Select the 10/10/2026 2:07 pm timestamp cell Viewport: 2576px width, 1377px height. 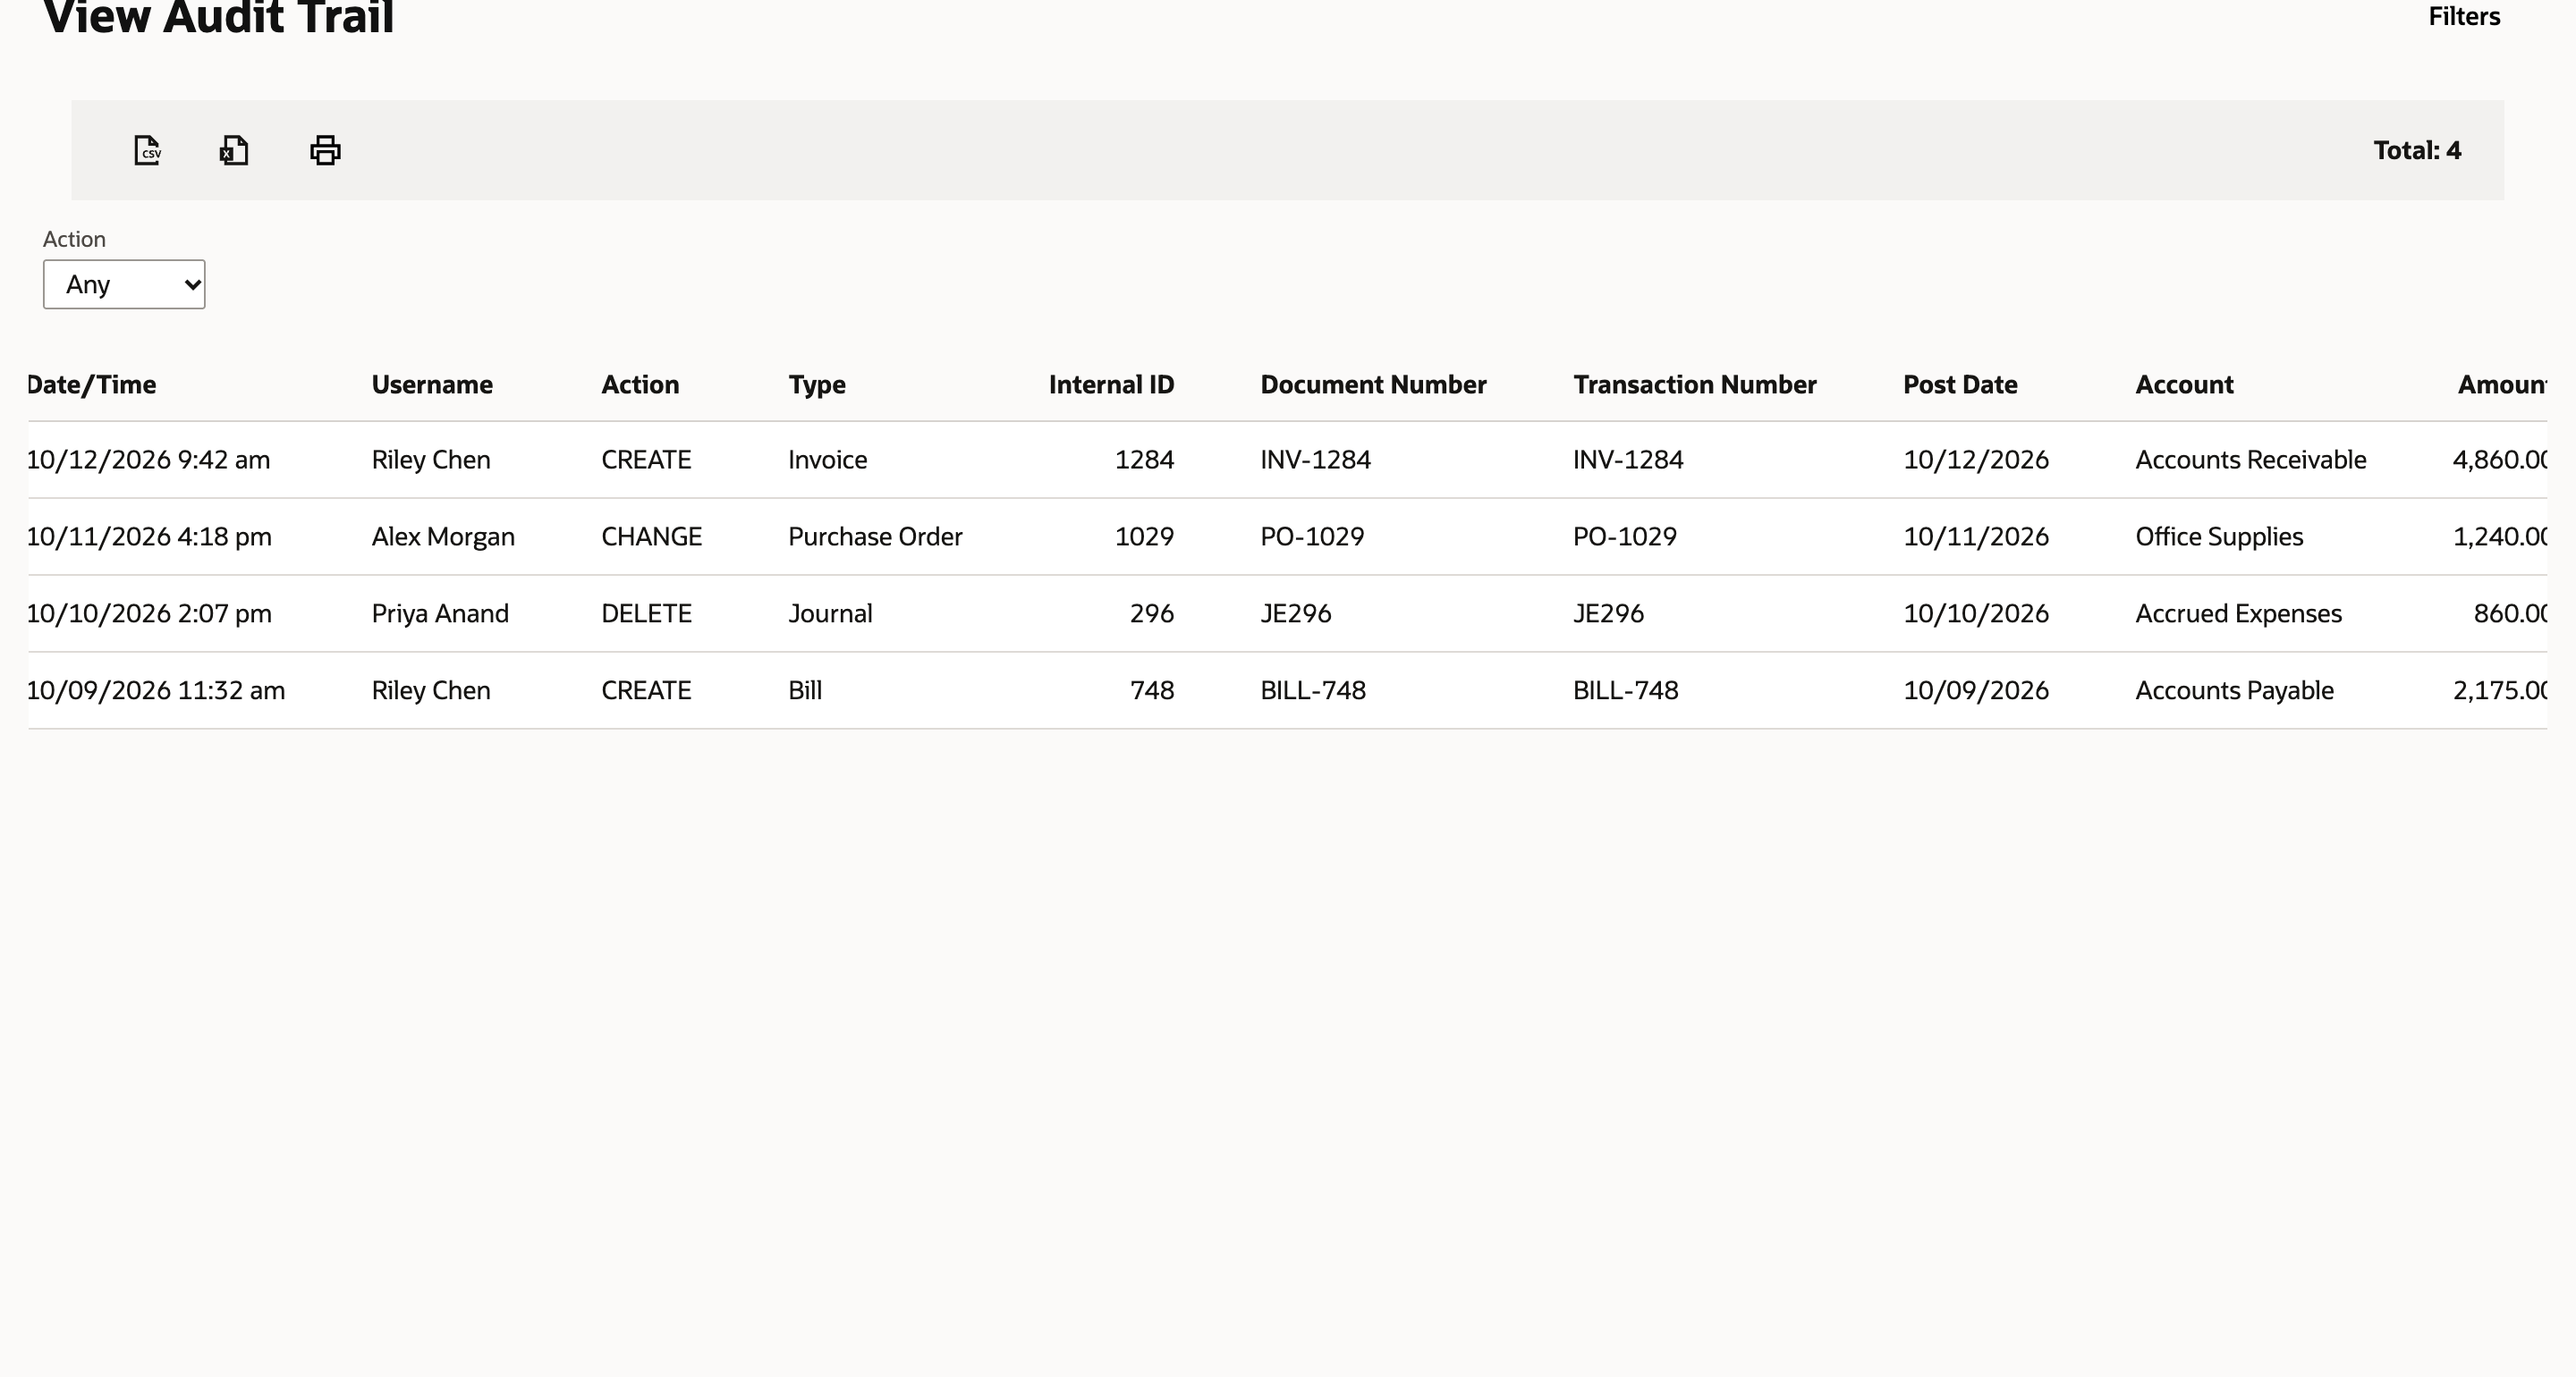point(149,614)
